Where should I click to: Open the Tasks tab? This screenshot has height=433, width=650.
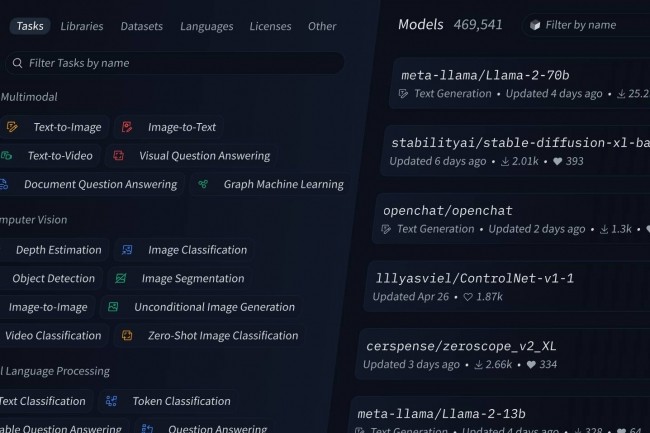[30, 26]
